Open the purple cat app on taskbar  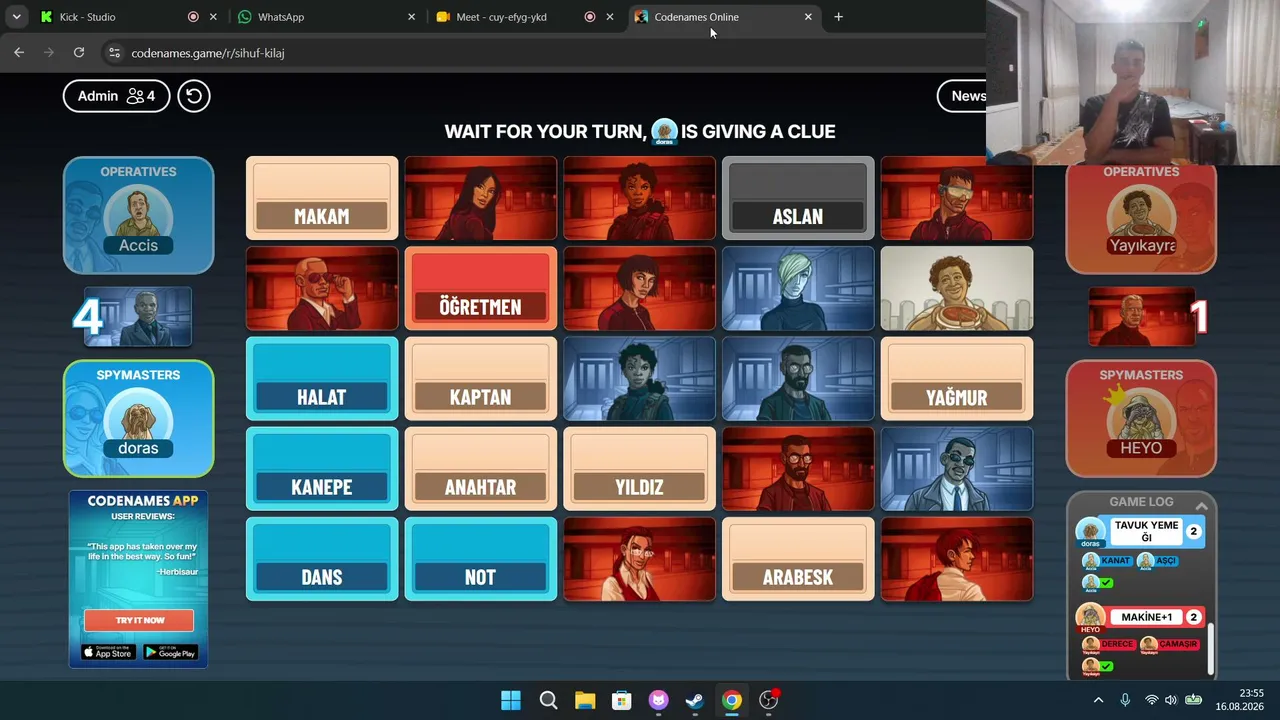pos(658,700)
